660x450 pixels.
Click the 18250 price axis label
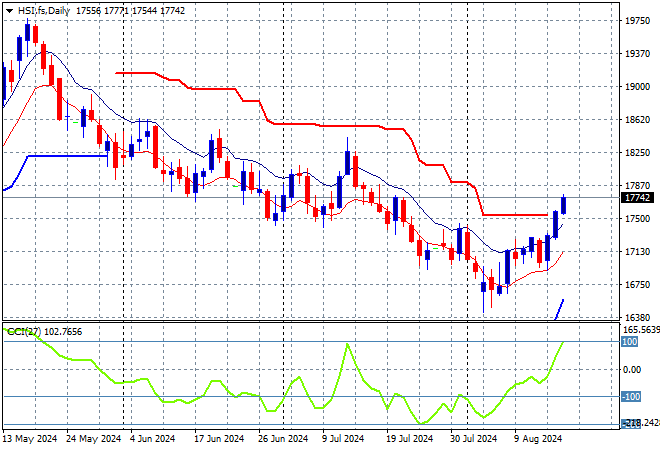[637, 152]
